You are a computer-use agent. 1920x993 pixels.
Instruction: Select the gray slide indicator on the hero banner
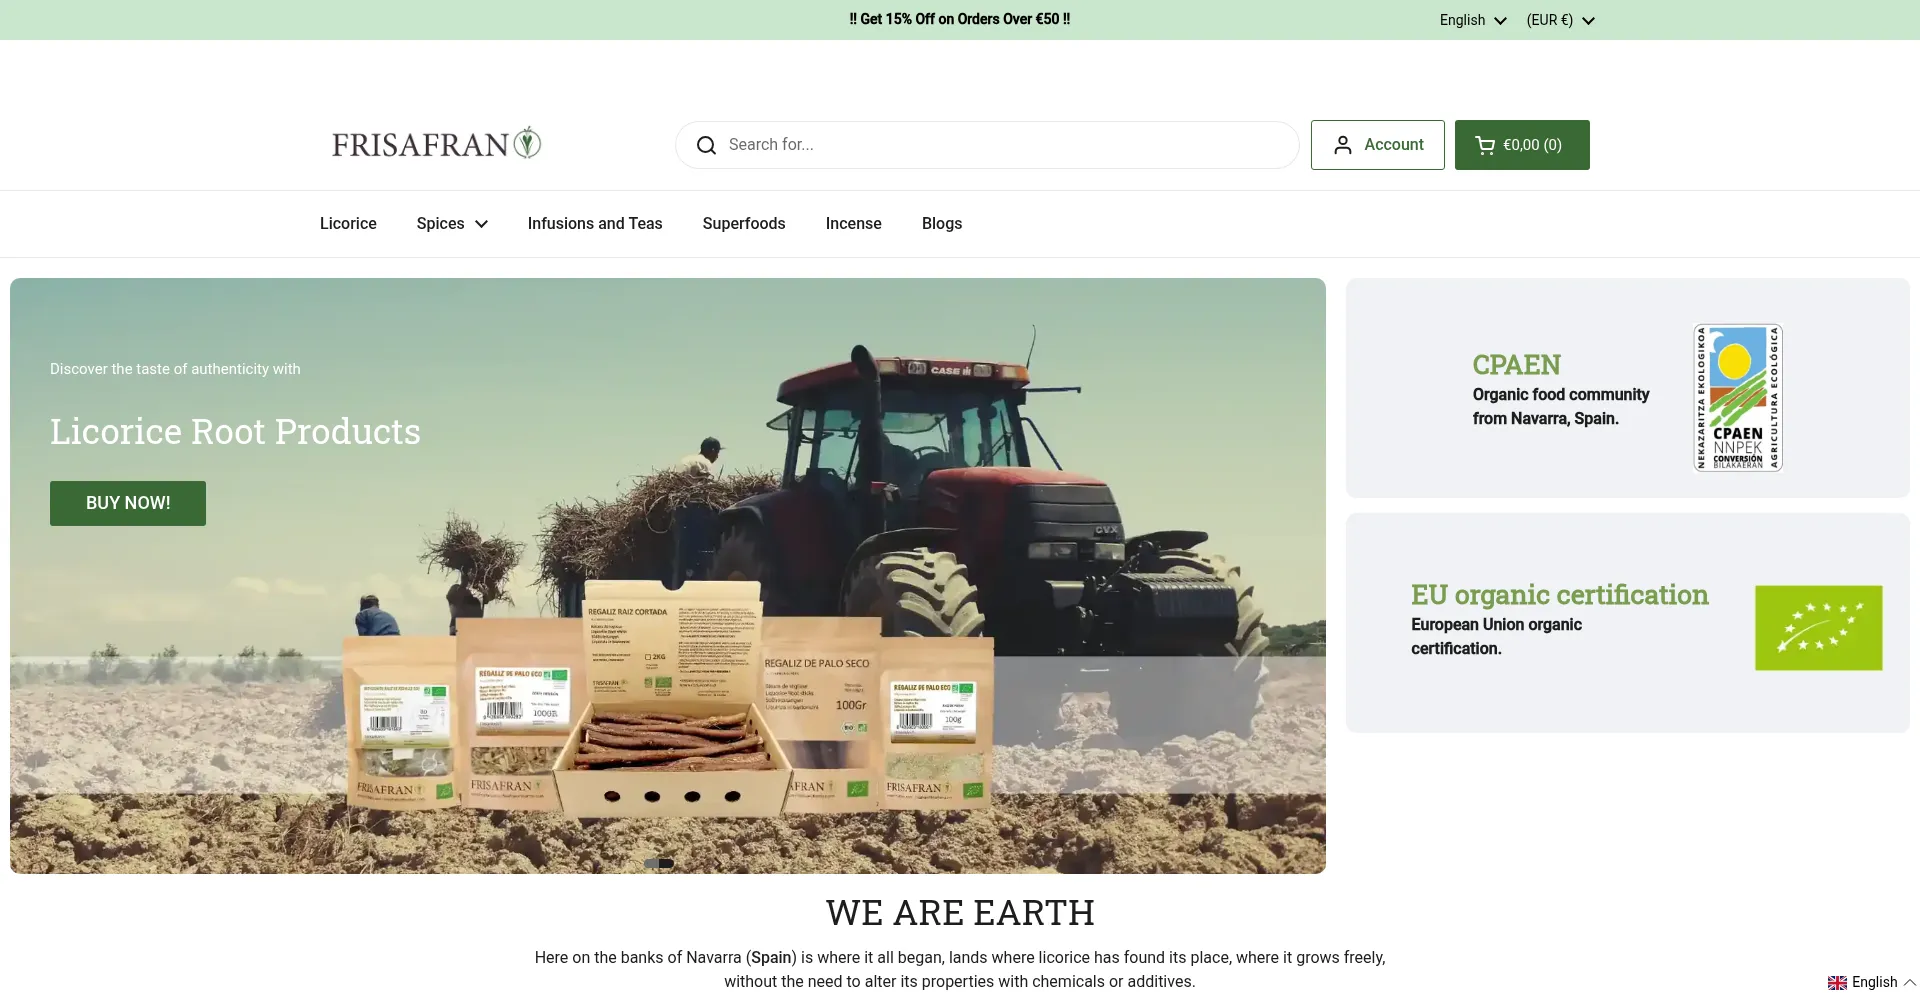click(x=651, y=863)
